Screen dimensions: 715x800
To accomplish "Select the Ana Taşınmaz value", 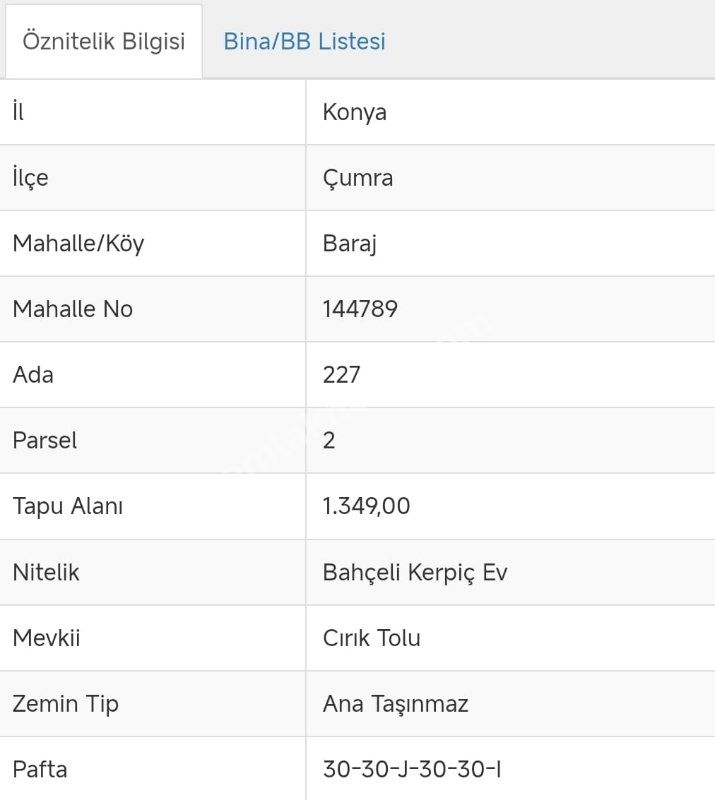I will 395,704.
